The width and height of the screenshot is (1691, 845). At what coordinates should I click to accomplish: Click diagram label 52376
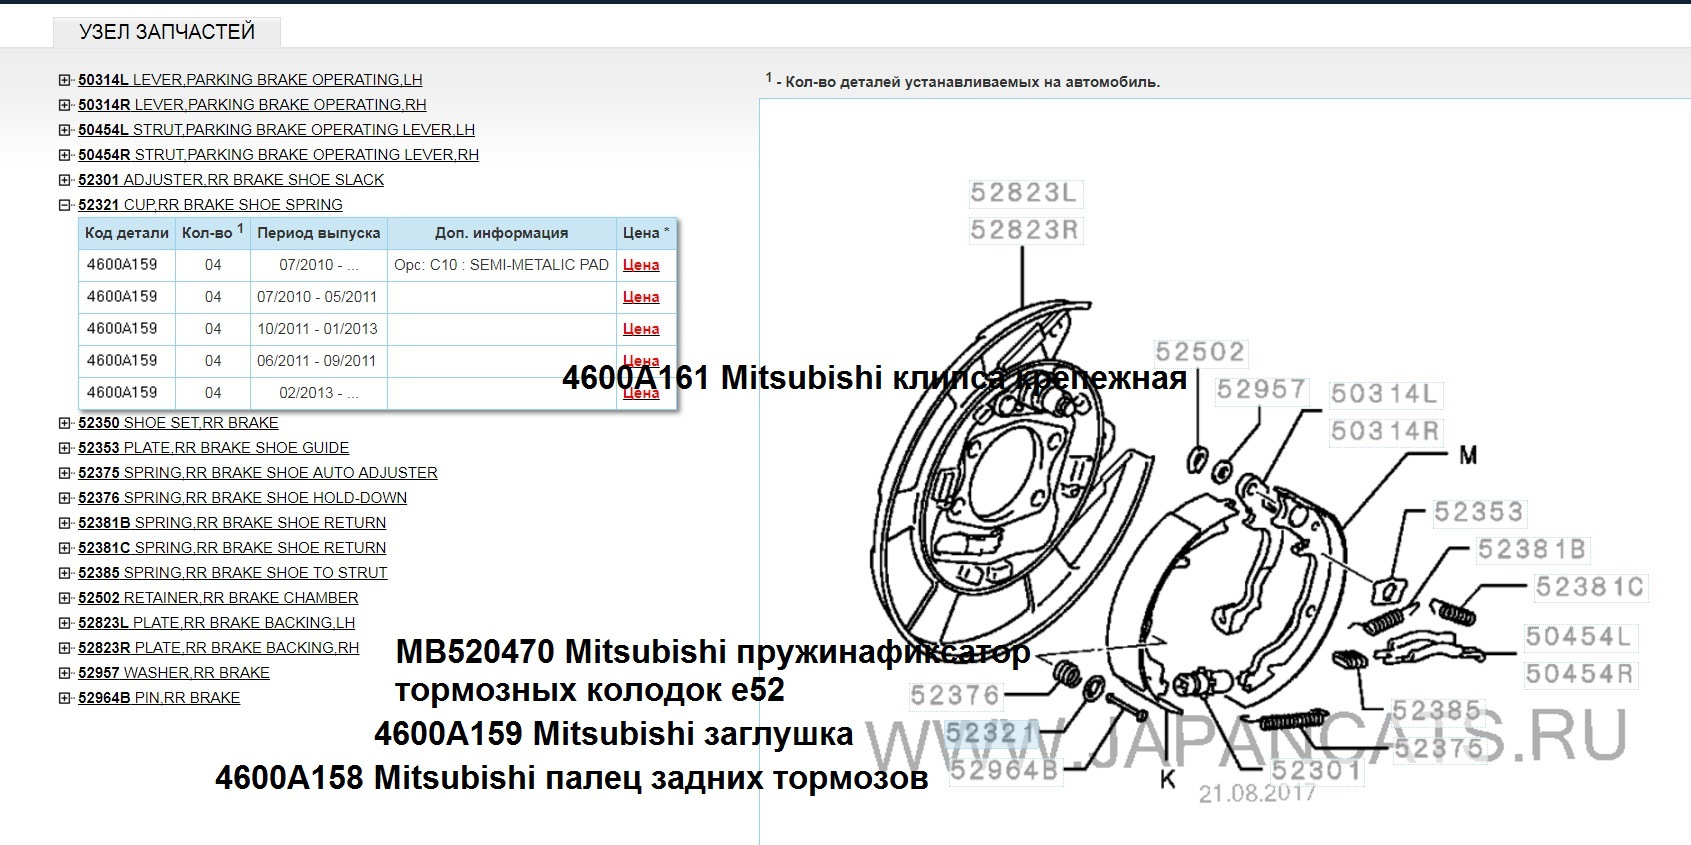pos(955,696)
